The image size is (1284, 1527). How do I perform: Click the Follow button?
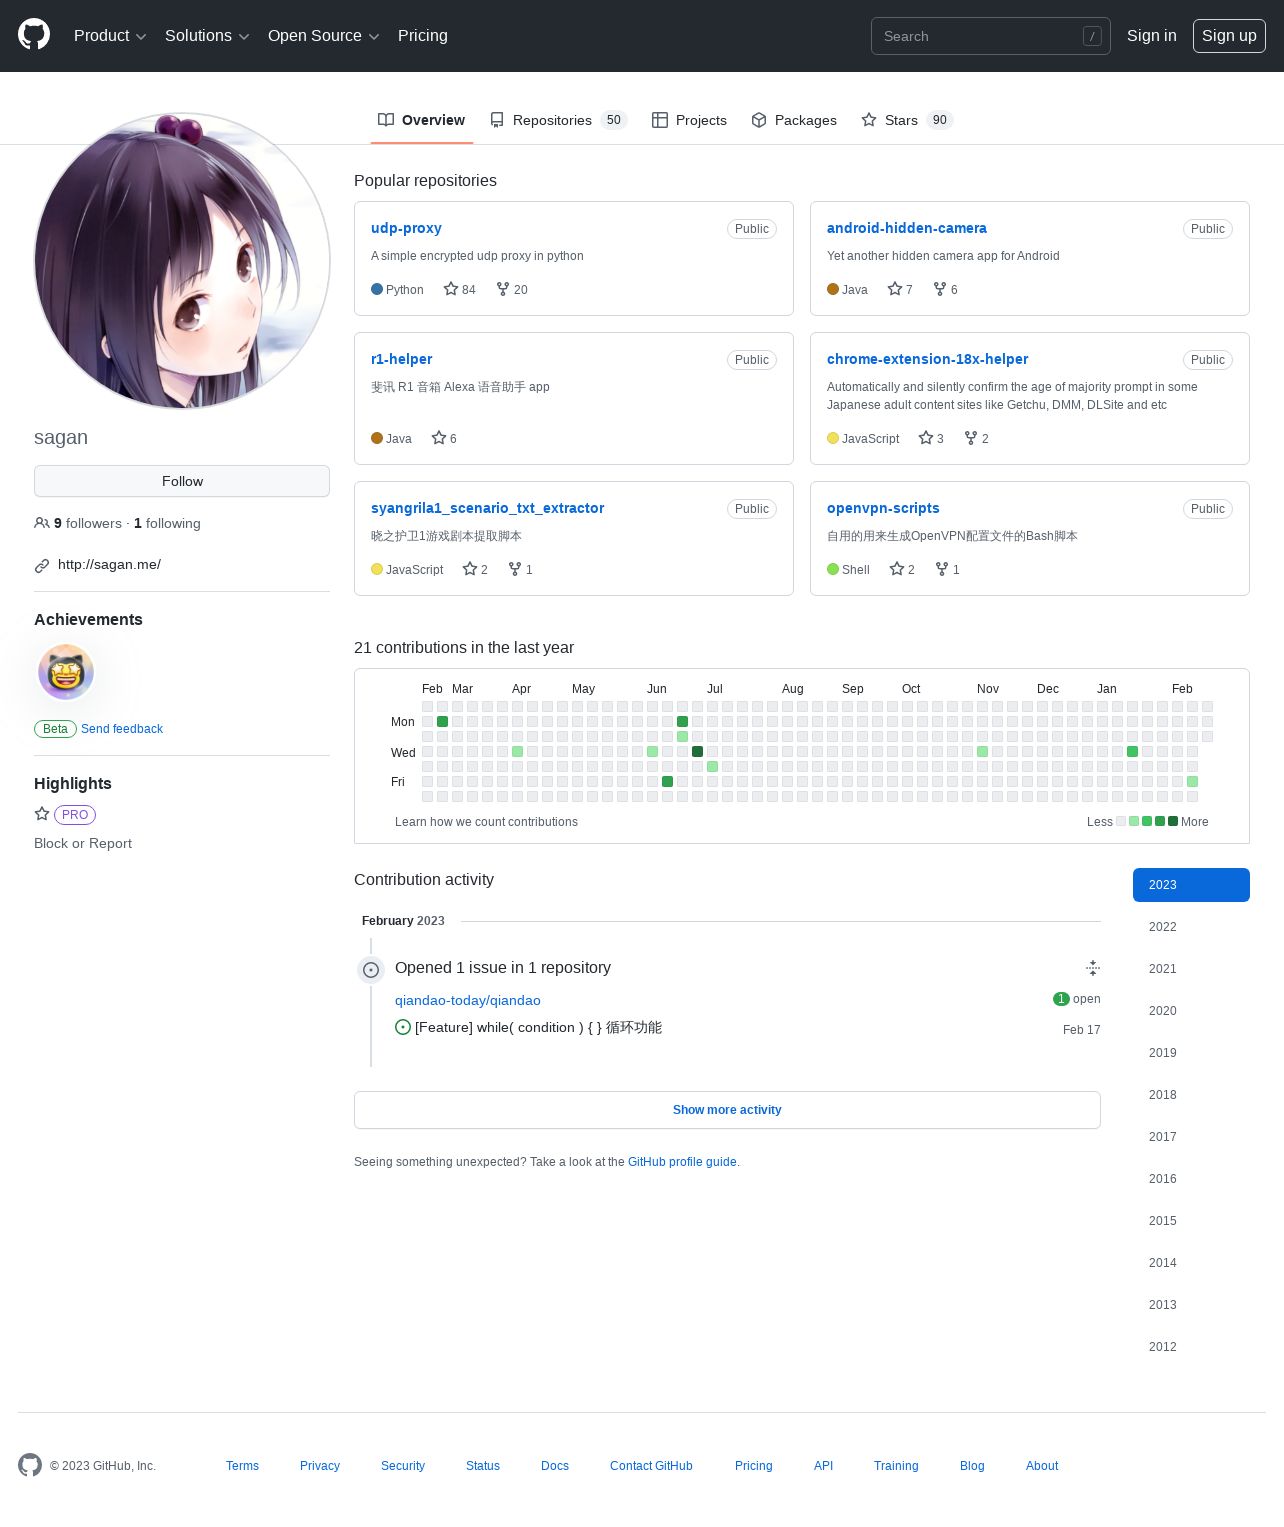click(182, 481)
